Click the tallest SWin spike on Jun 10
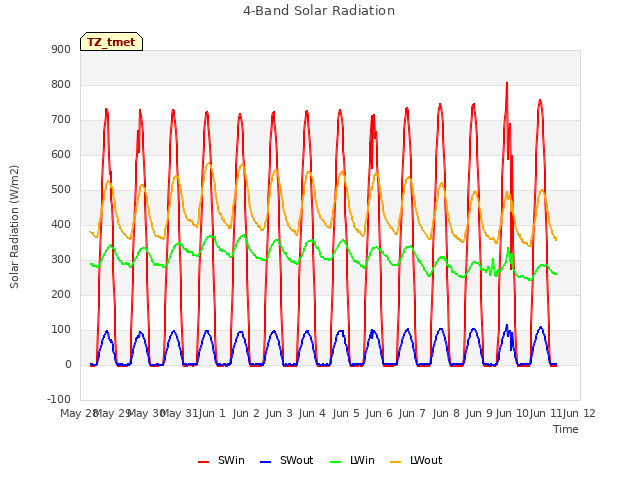This screenshot has height=480, width=640. pos(507,83)
